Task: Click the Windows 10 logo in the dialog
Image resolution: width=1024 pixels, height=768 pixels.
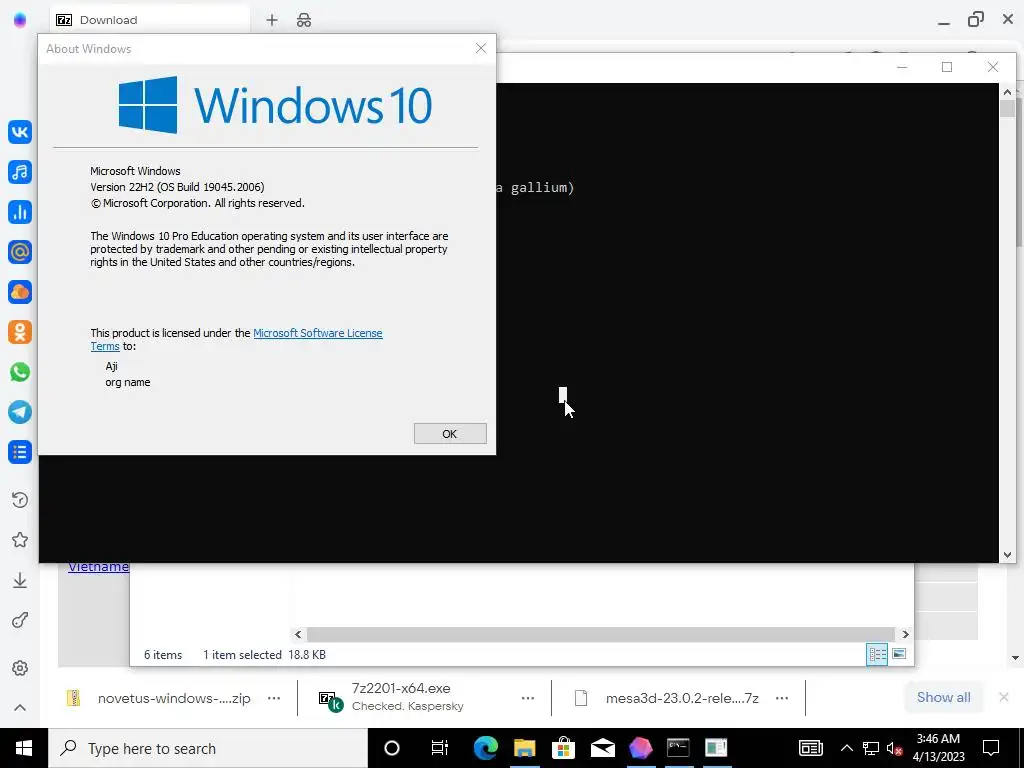Action: point(275,104)
